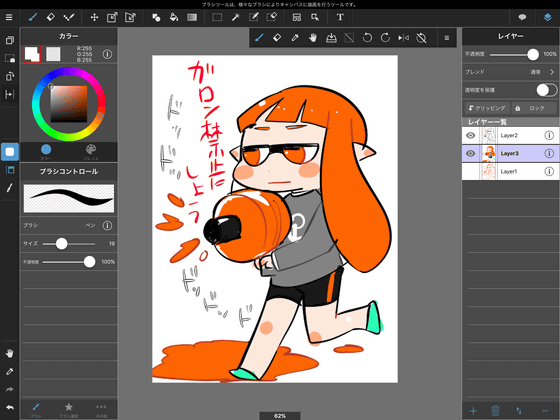Click the Layer2 thumbnail
Screen dimensions: 560x420
click(488, 135)
